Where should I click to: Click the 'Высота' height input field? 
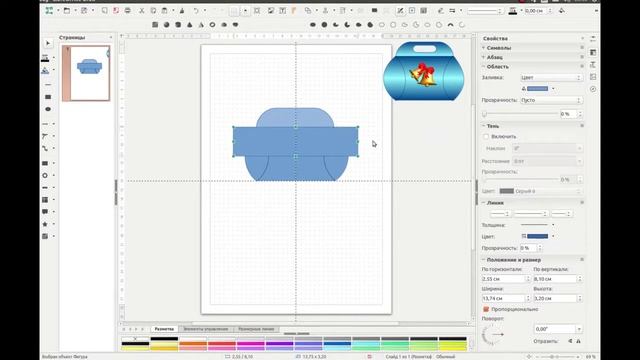(x=558, y=299)
